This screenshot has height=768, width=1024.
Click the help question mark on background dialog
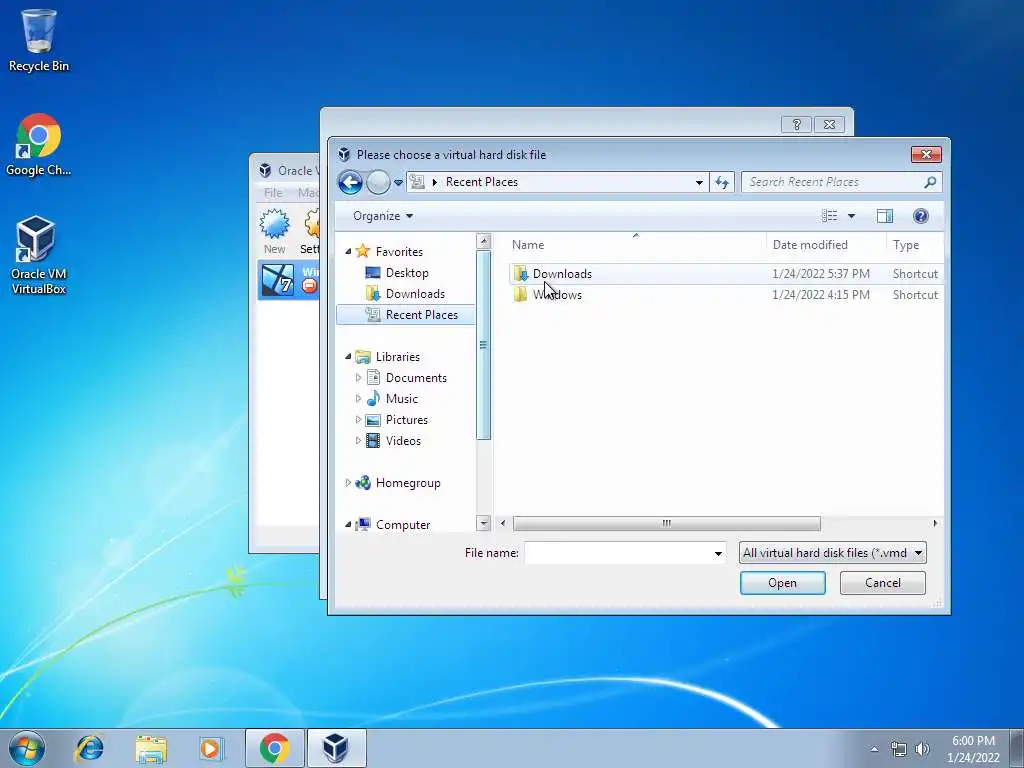(x=796, y=124)
